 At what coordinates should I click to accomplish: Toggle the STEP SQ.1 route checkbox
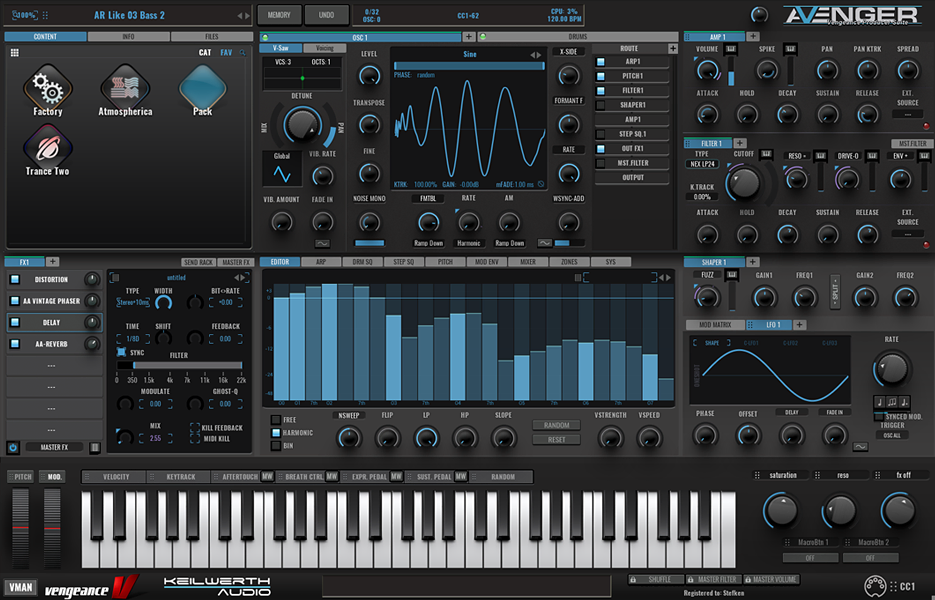tap(600, 134)
